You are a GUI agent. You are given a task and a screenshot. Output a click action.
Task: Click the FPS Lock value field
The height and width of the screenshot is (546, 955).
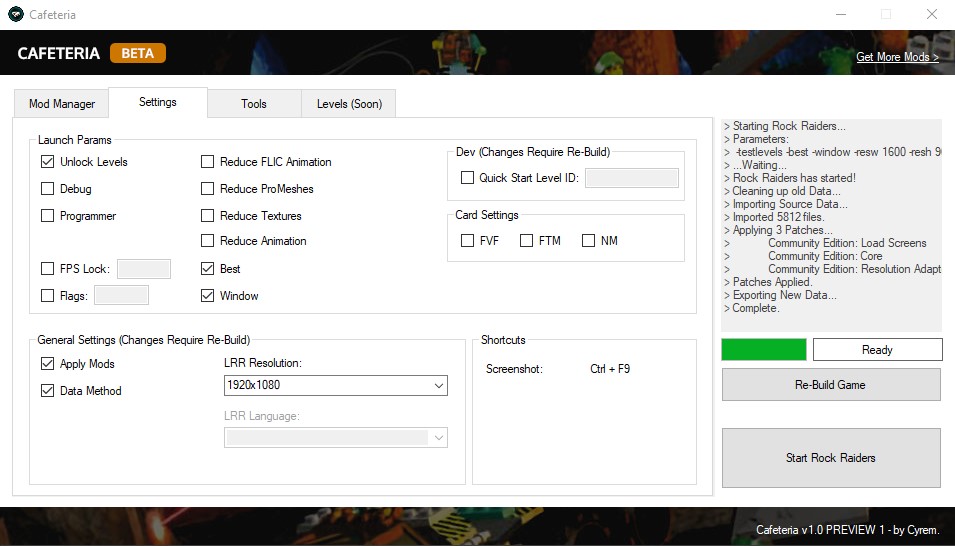[x=144, y=269]
